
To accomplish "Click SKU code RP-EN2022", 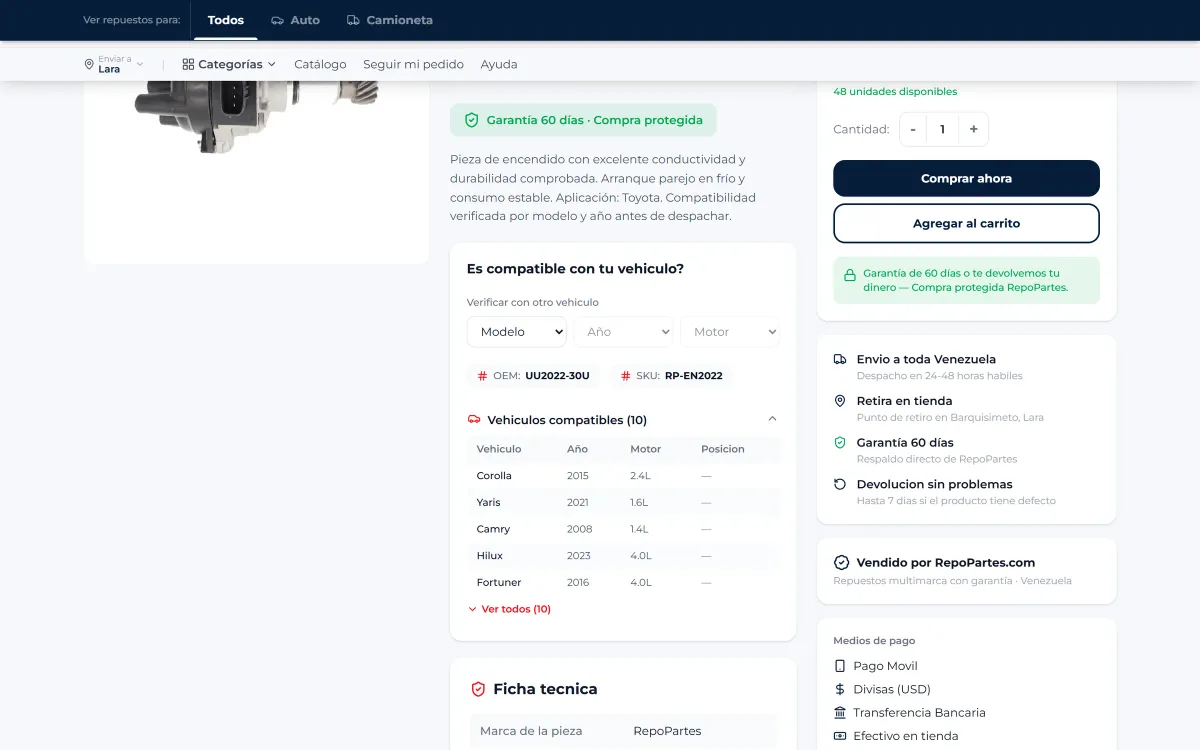I will pyautogui.click(x=693, y=376).
